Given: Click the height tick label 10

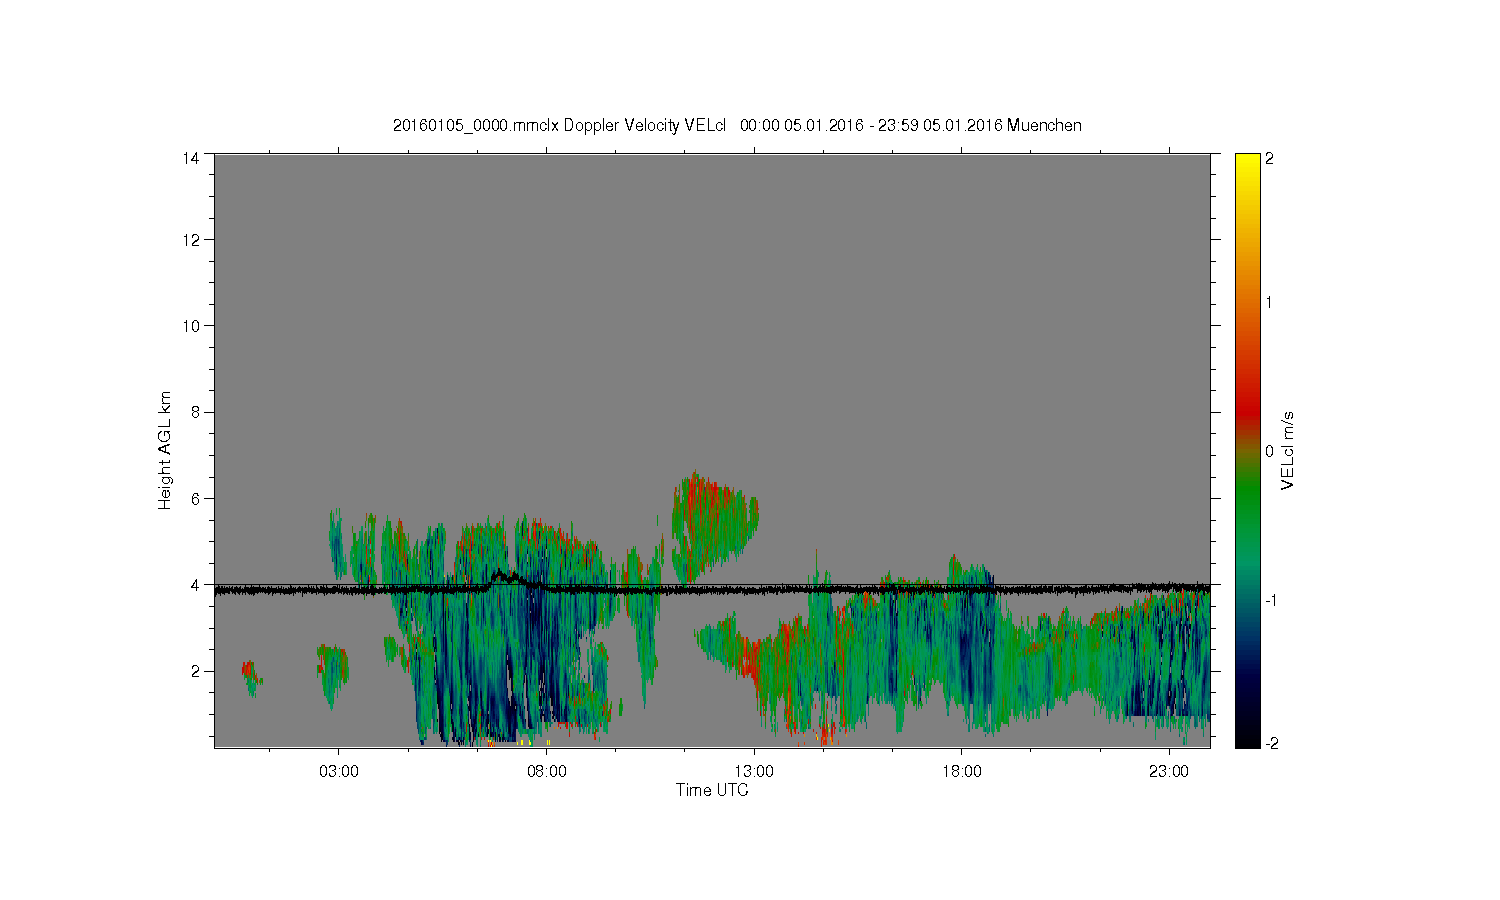Looking at the screenshot, I should tap(192, 326).
